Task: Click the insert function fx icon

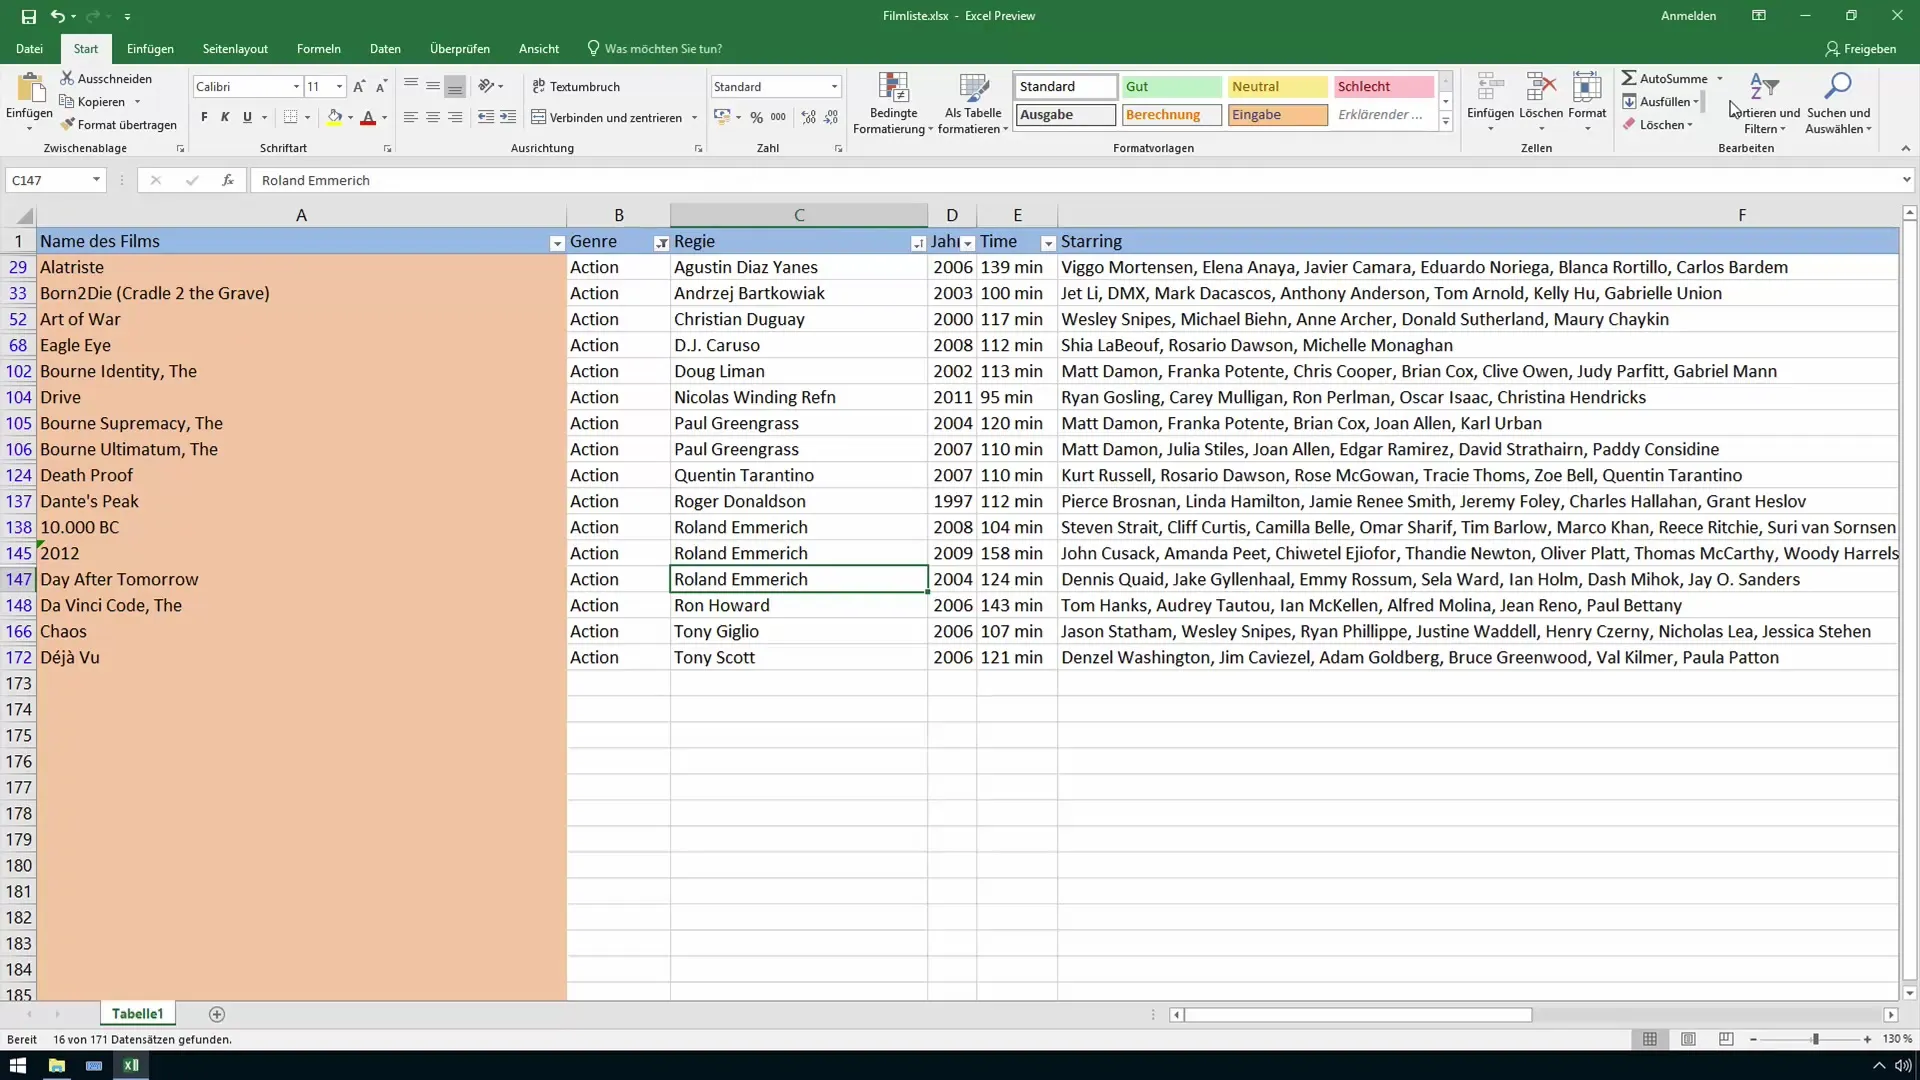Action: pos(228,180)
